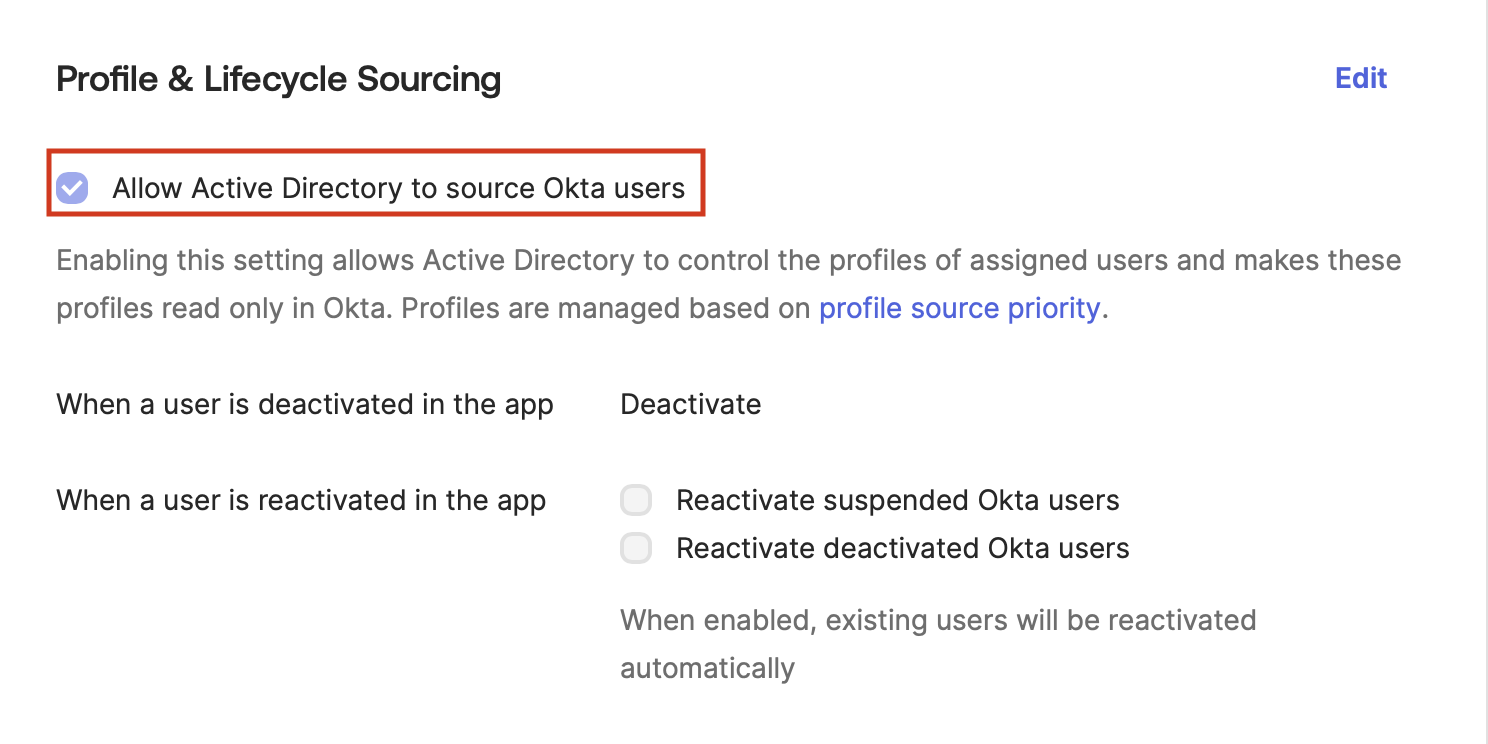Image resolution: width=1488 pixels, height=744 pixels.
Task: Select the Profile & Lifecycle Sourcing heading
Action: click(279, 78)
